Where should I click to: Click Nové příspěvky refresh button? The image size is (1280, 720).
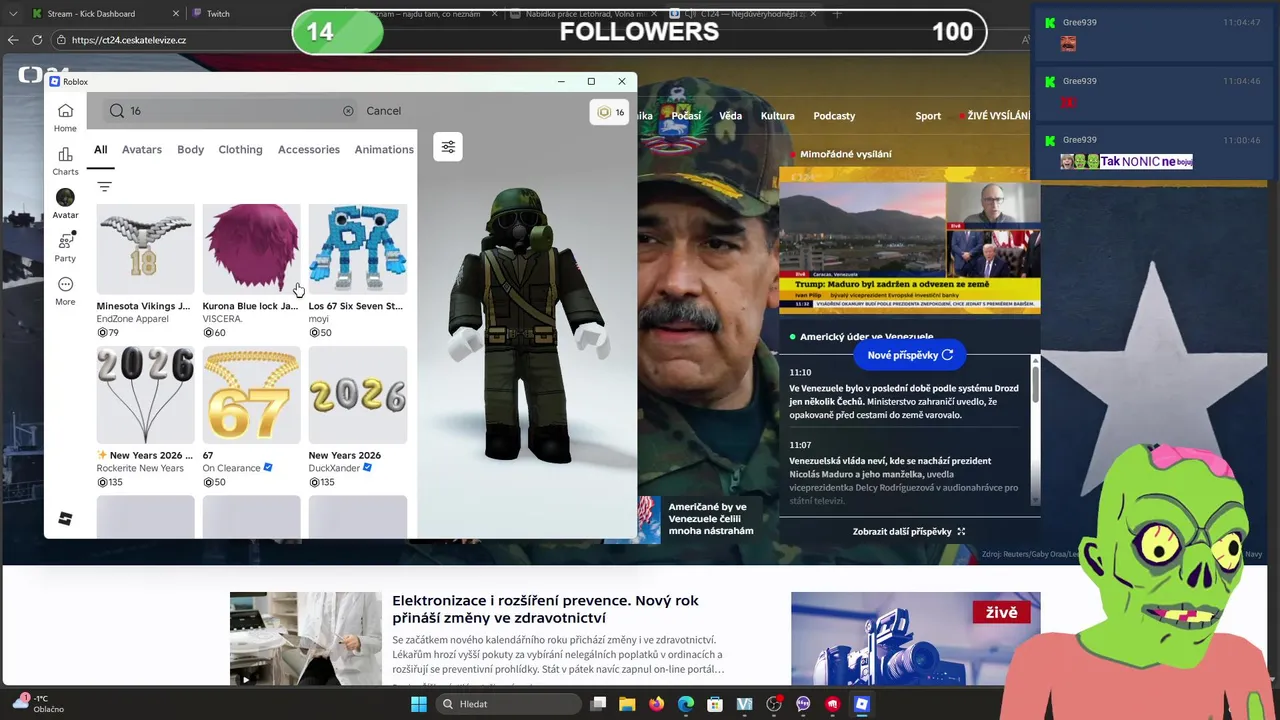[x=910, y=355]
